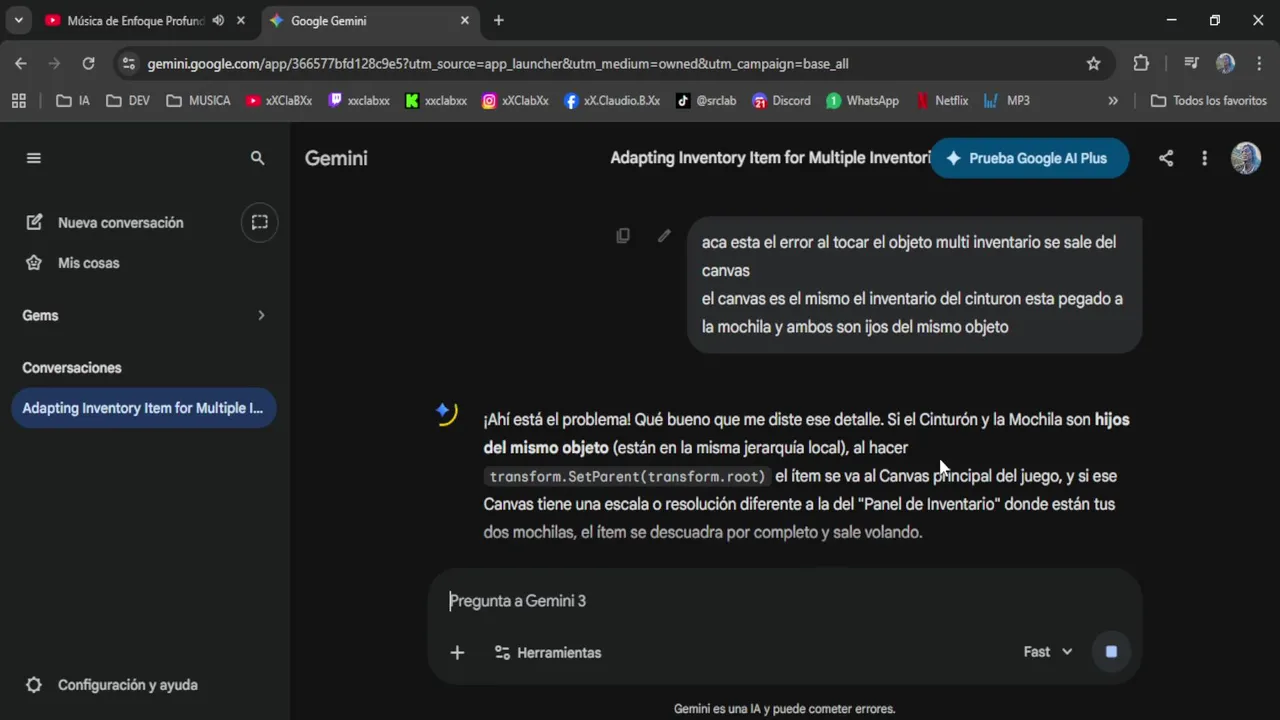Mute the audio on the music tab
The image size is (1280, 720).
click(218, 20)
